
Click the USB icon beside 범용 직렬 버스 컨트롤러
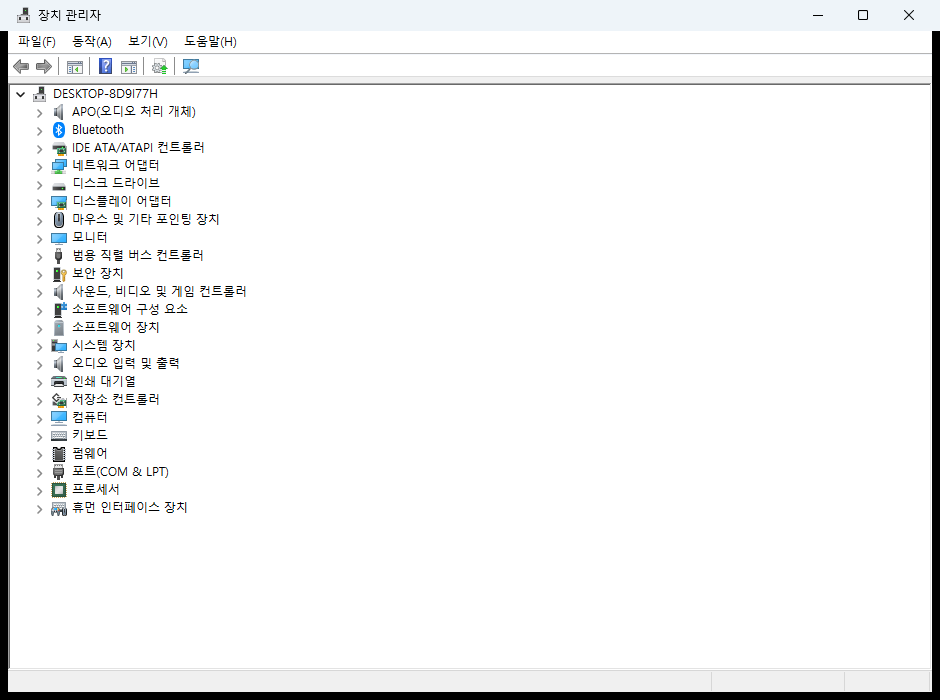pos(59,256)
